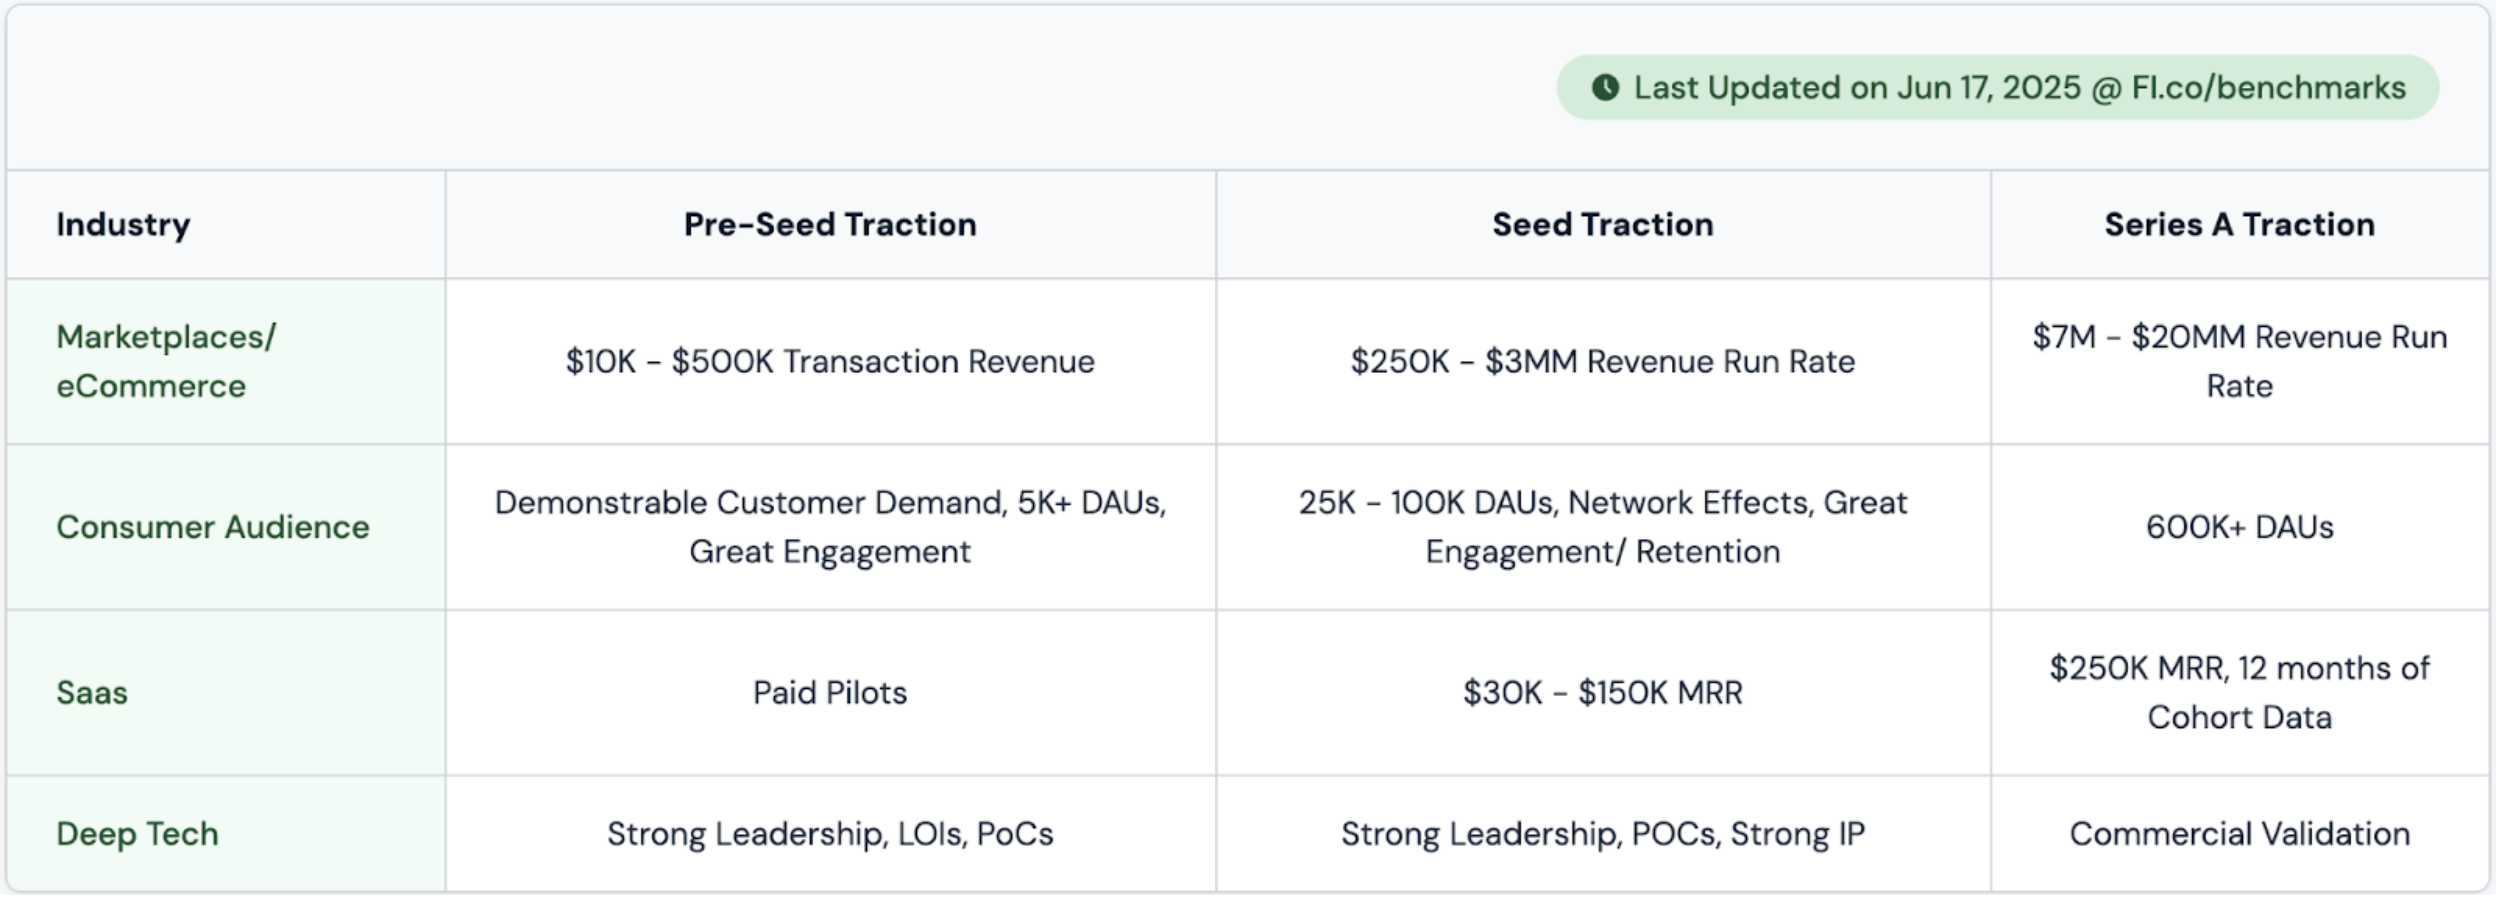Click the Commercial Validation cell
This screenshot has height=900, width=2498.
pos(2239,833)
